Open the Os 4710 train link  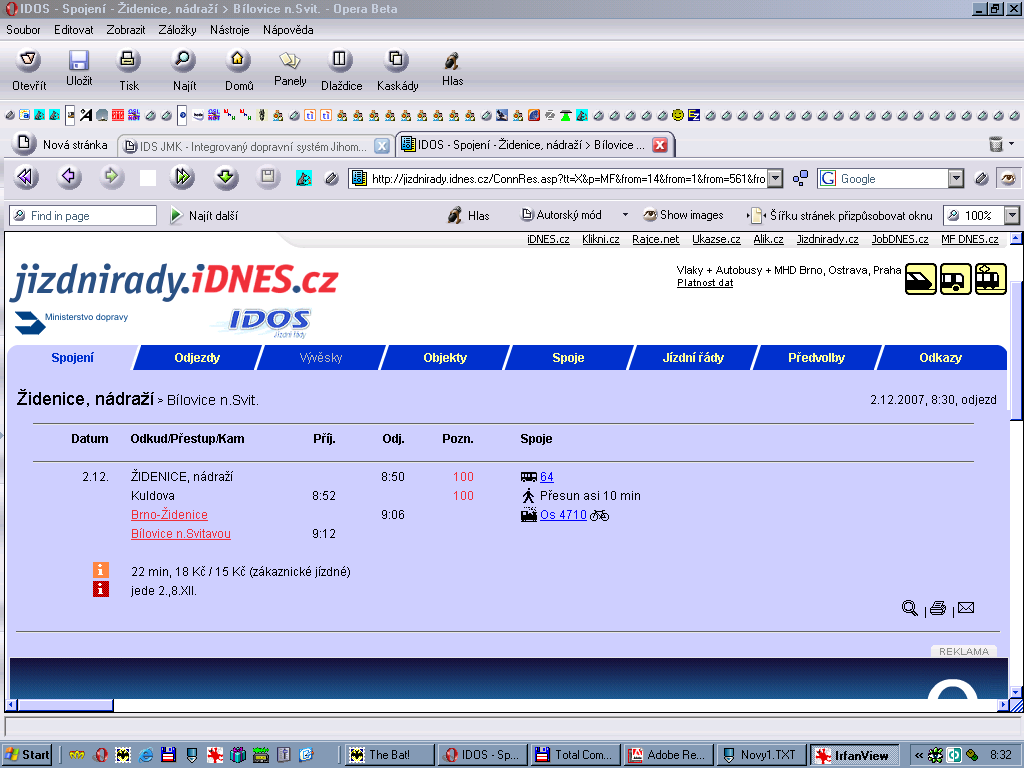[563, 515]
